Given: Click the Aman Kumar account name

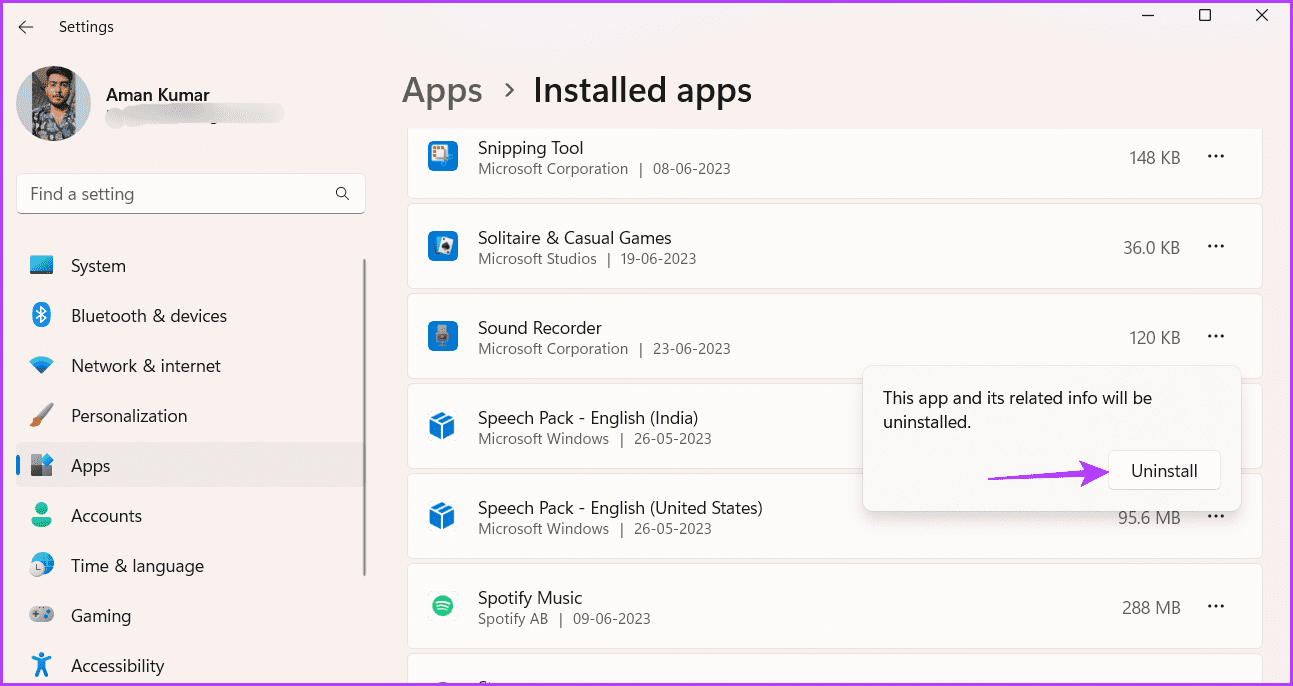Looking at the screenshot, I should (x=158, y=95).
